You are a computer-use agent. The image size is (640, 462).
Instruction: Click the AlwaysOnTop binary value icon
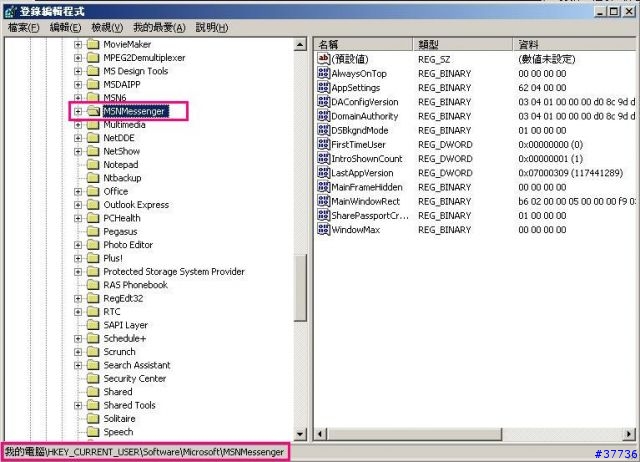pyautogui.click(x=323, y=73)
